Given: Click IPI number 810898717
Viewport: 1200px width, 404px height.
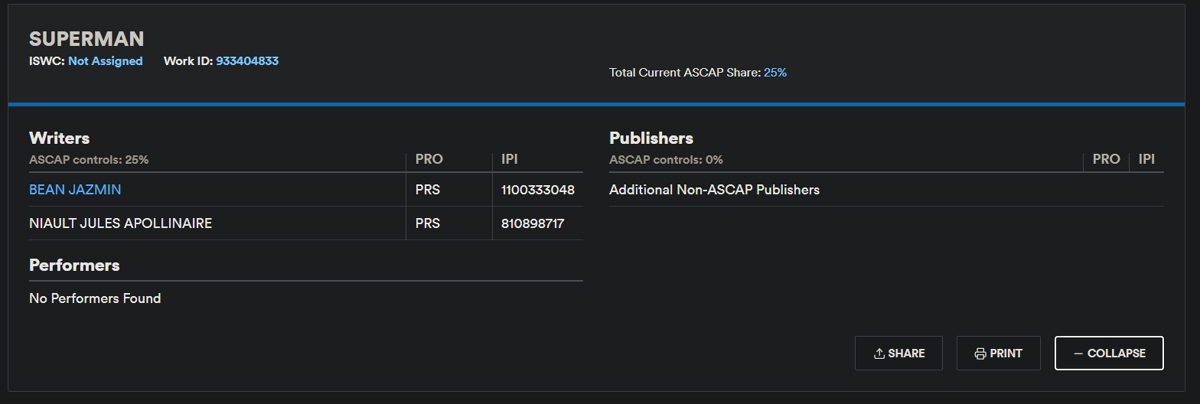Looking at the screenshot, I should pyautogui.click(x=533, y=223).
